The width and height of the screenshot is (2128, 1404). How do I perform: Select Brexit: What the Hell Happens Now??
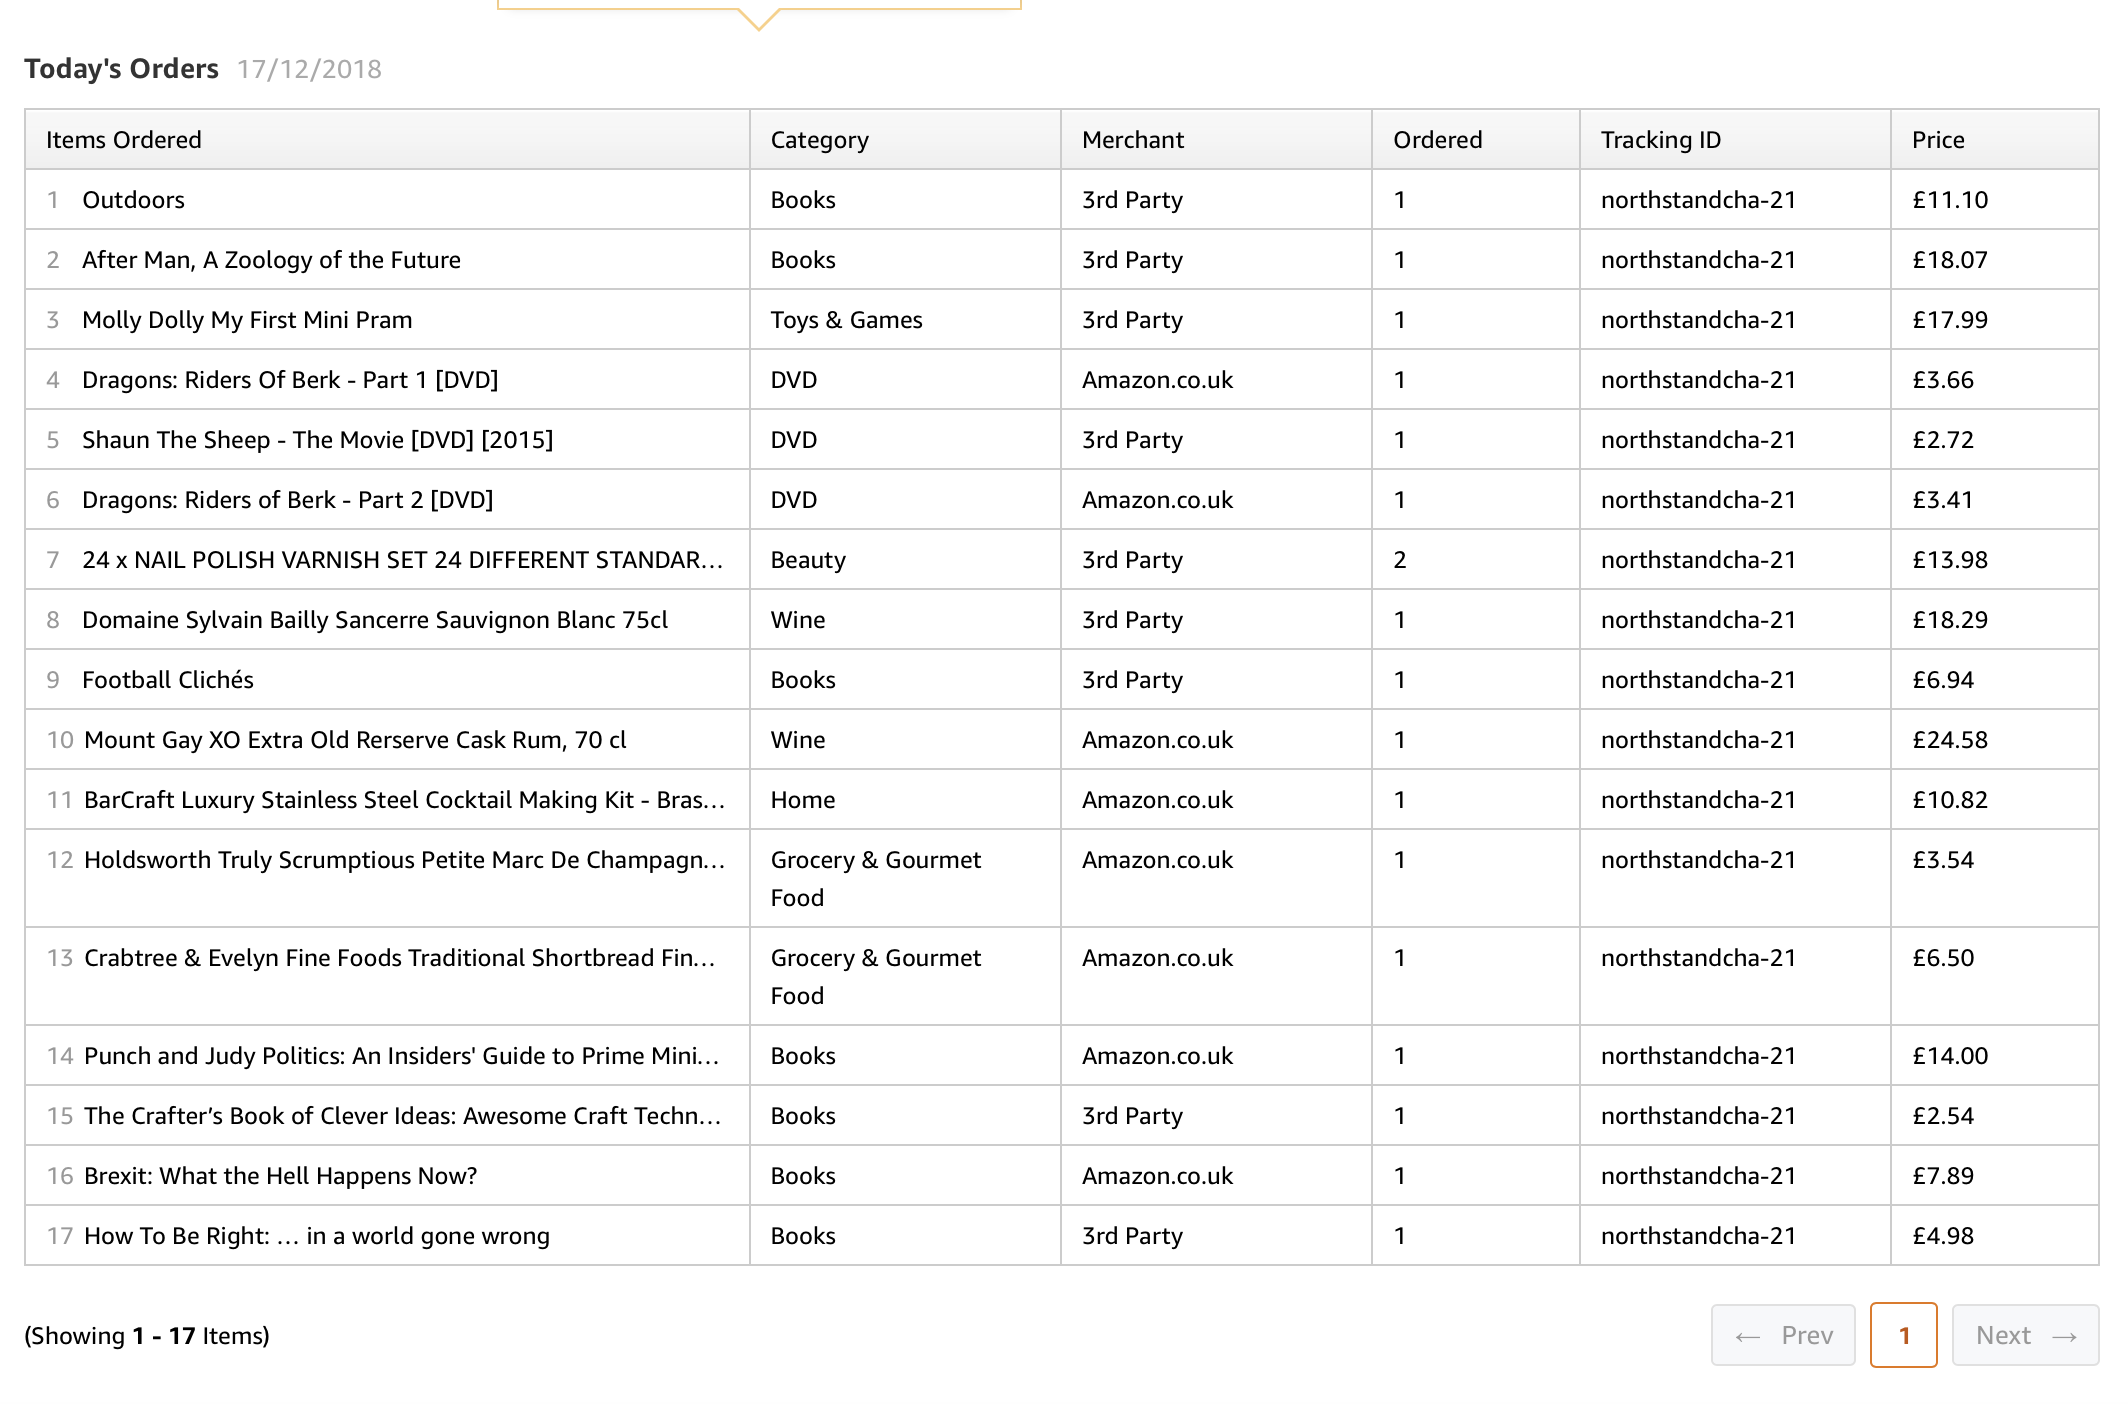281,1176
